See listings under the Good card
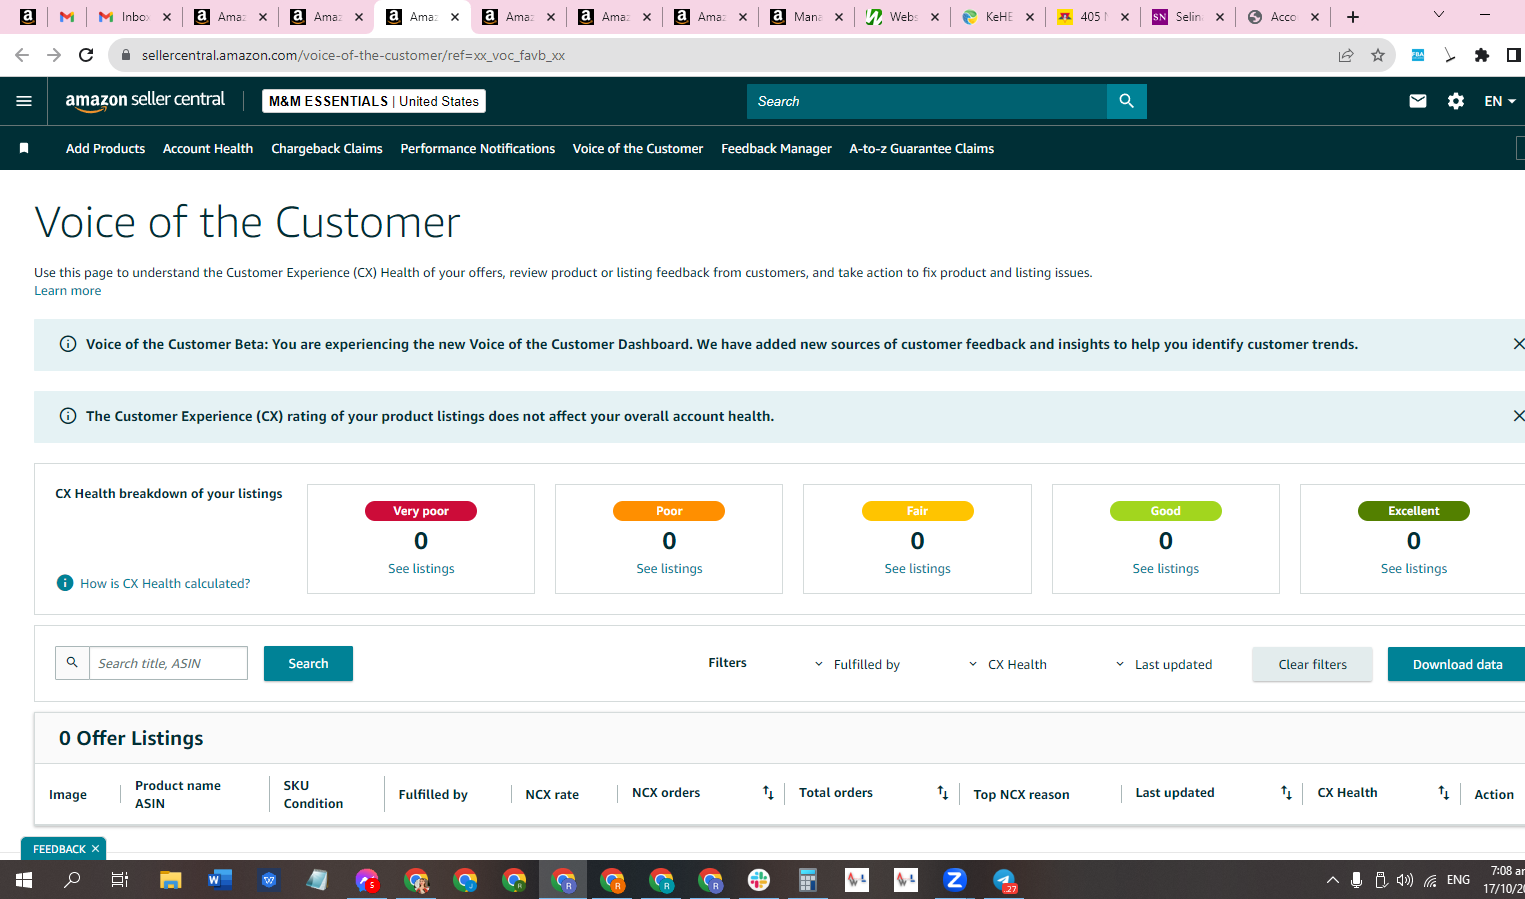This screenshot has height=899, width=1525. coord(1165,568)
